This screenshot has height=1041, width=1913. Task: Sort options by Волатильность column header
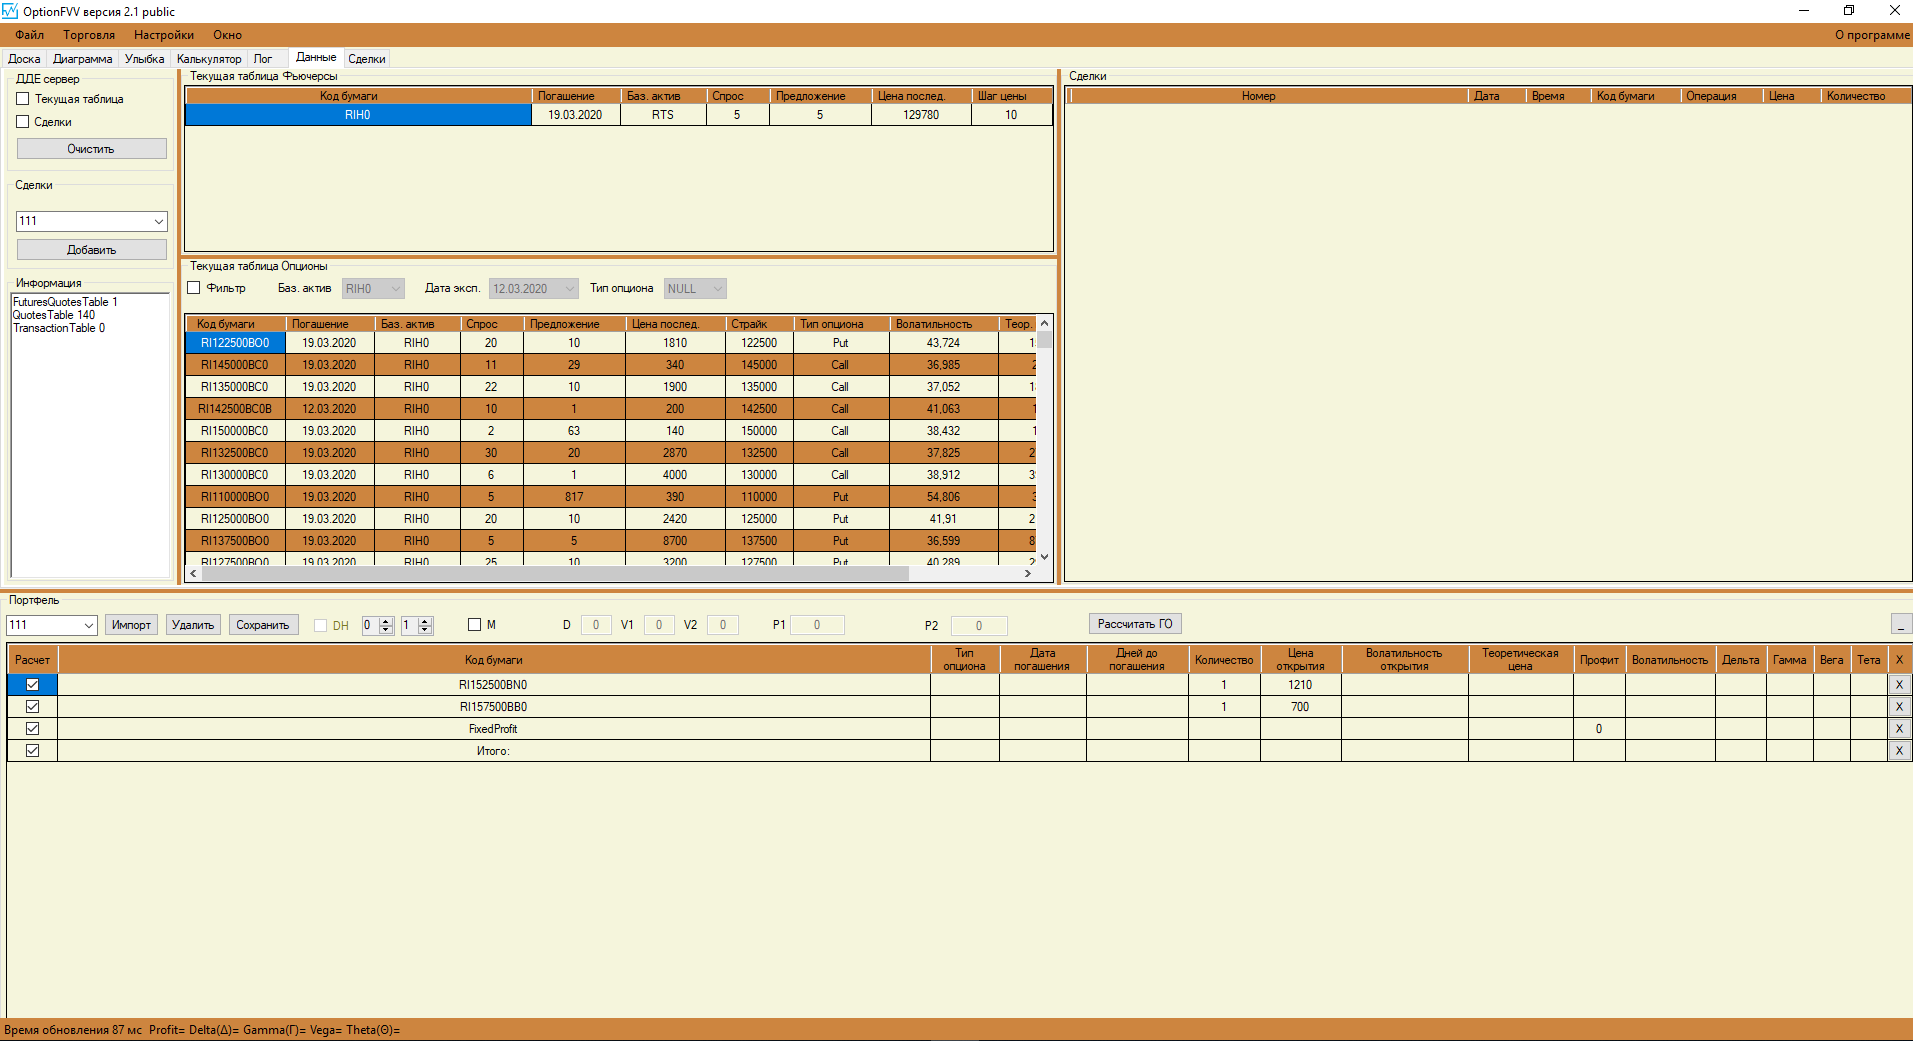[944, 324]
